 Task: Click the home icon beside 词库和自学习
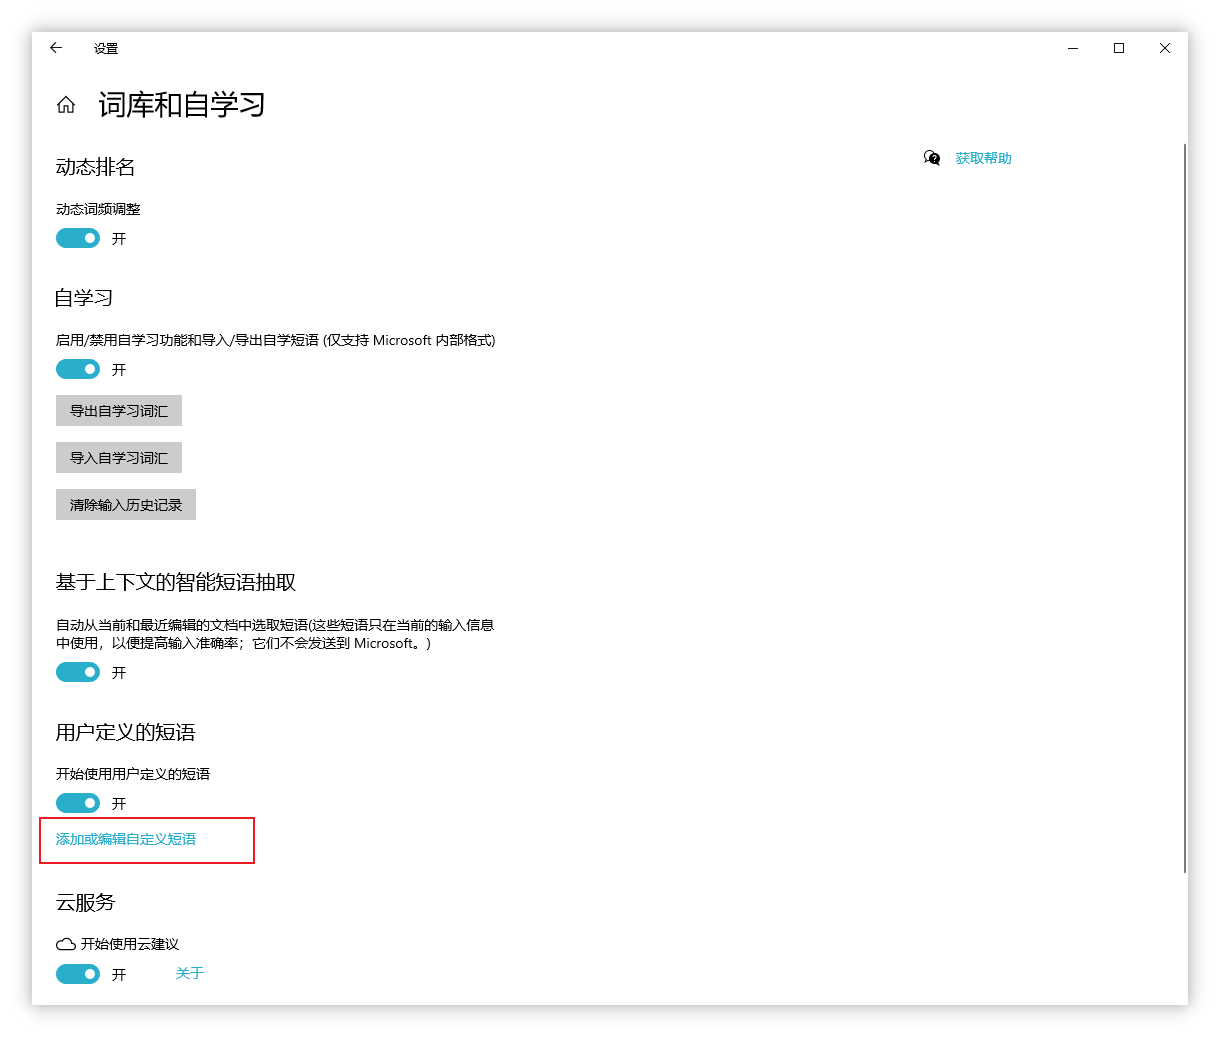pyautogui.click(x=65, y=104)
